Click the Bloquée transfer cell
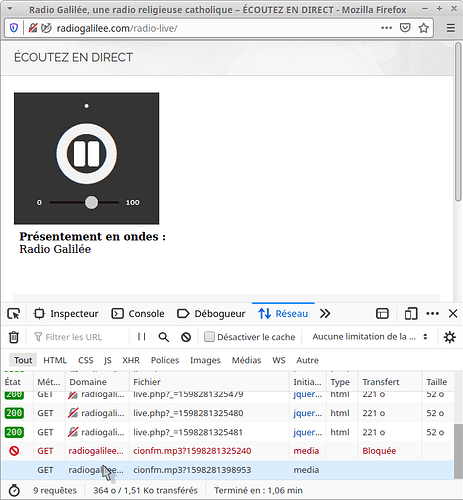This screenshot has height=500, width=463. pyautogui.click(x=379, y=451)
